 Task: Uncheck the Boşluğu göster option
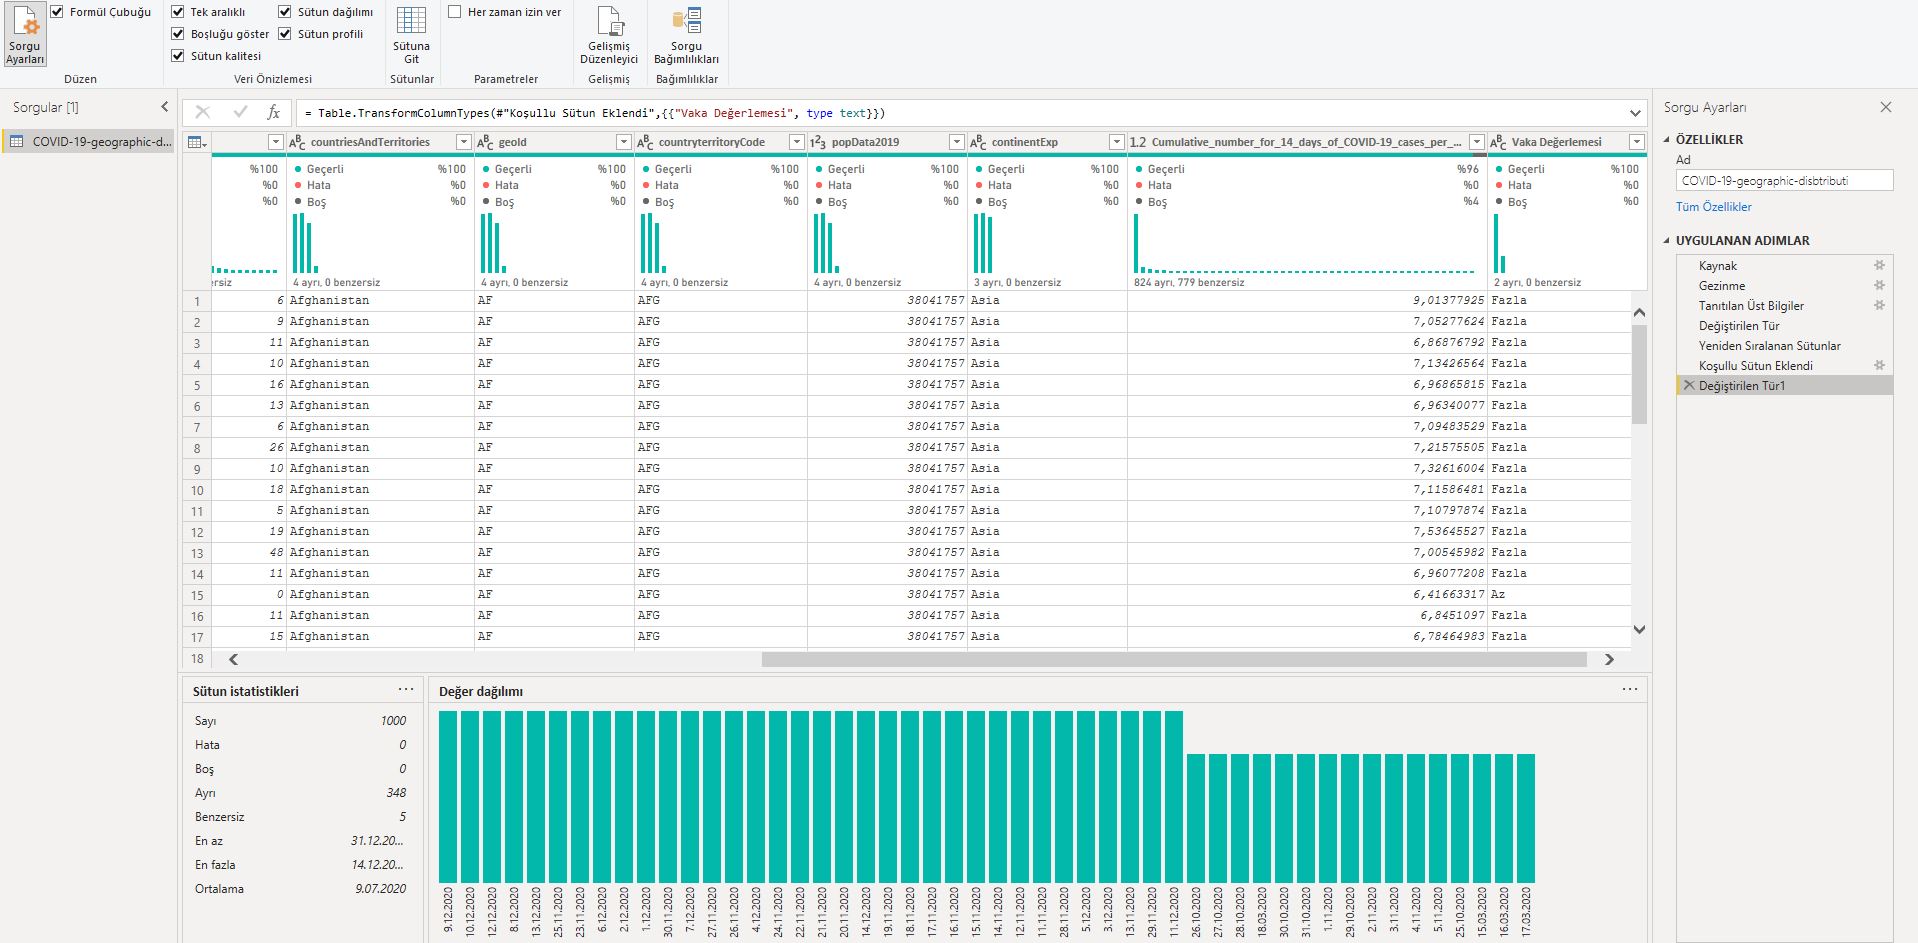click(177, 33)
